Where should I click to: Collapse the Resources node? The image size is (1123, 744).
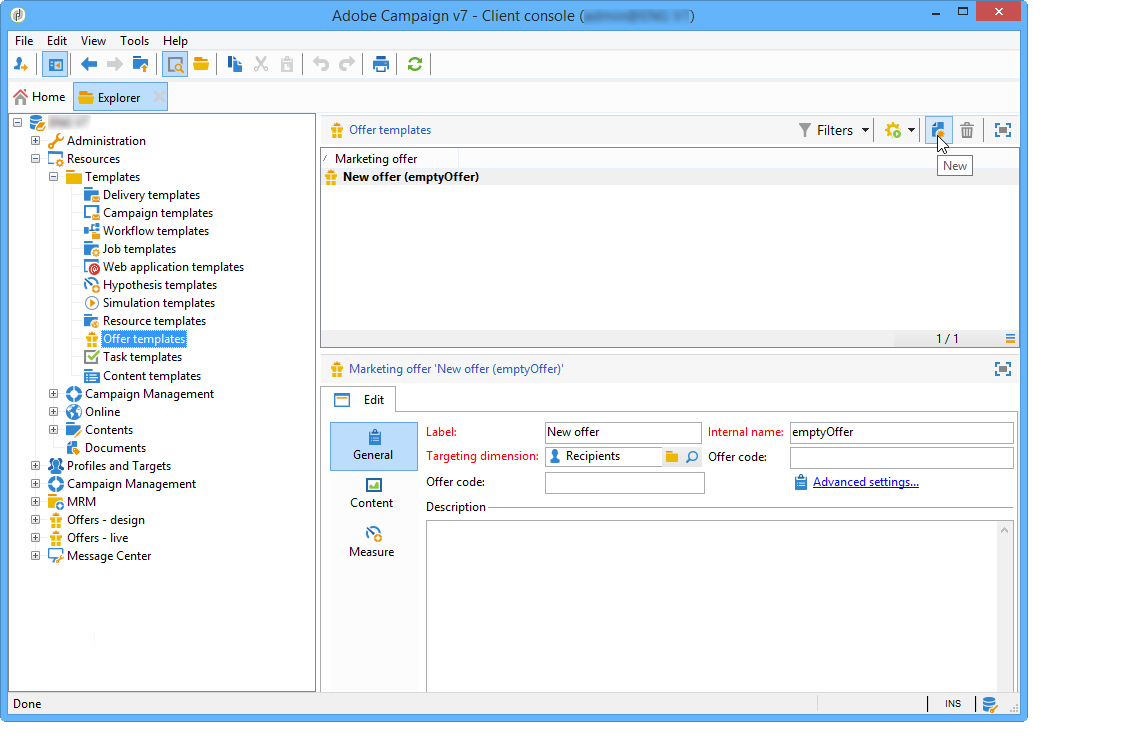coord(35,158)
